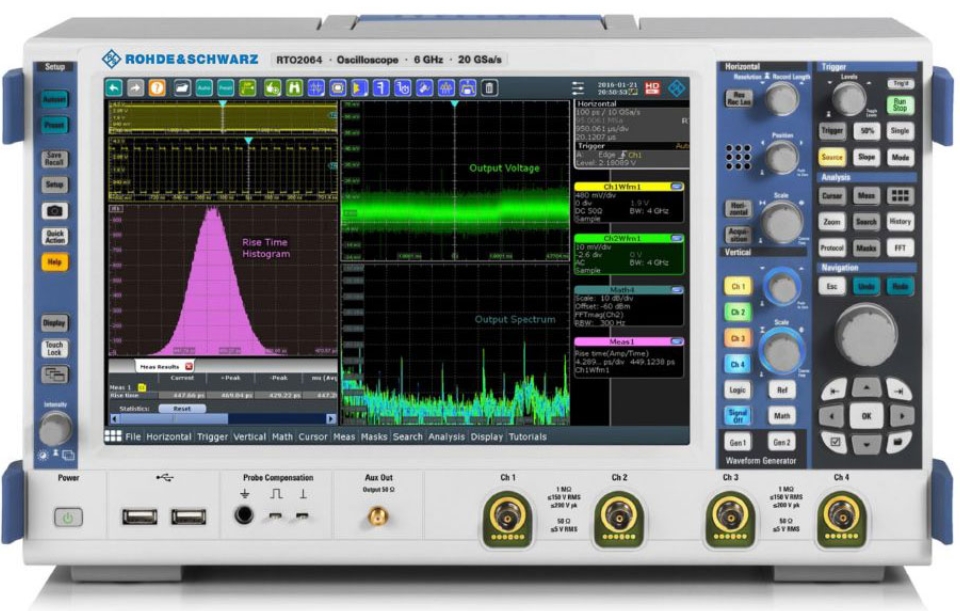Click Reset in the Statistics row
The image size is (960, 611).
click(x=182, y=409)
